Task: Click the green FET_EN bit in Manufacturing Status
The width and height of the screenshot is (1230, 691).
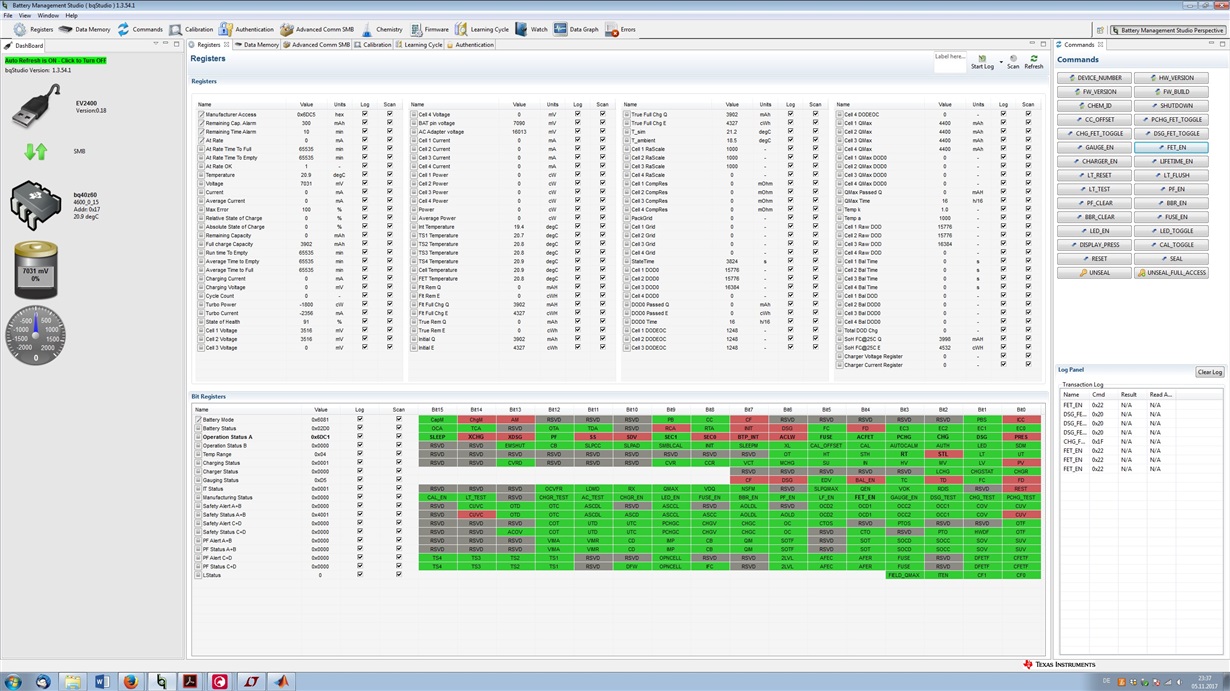Action: point(865,497)
